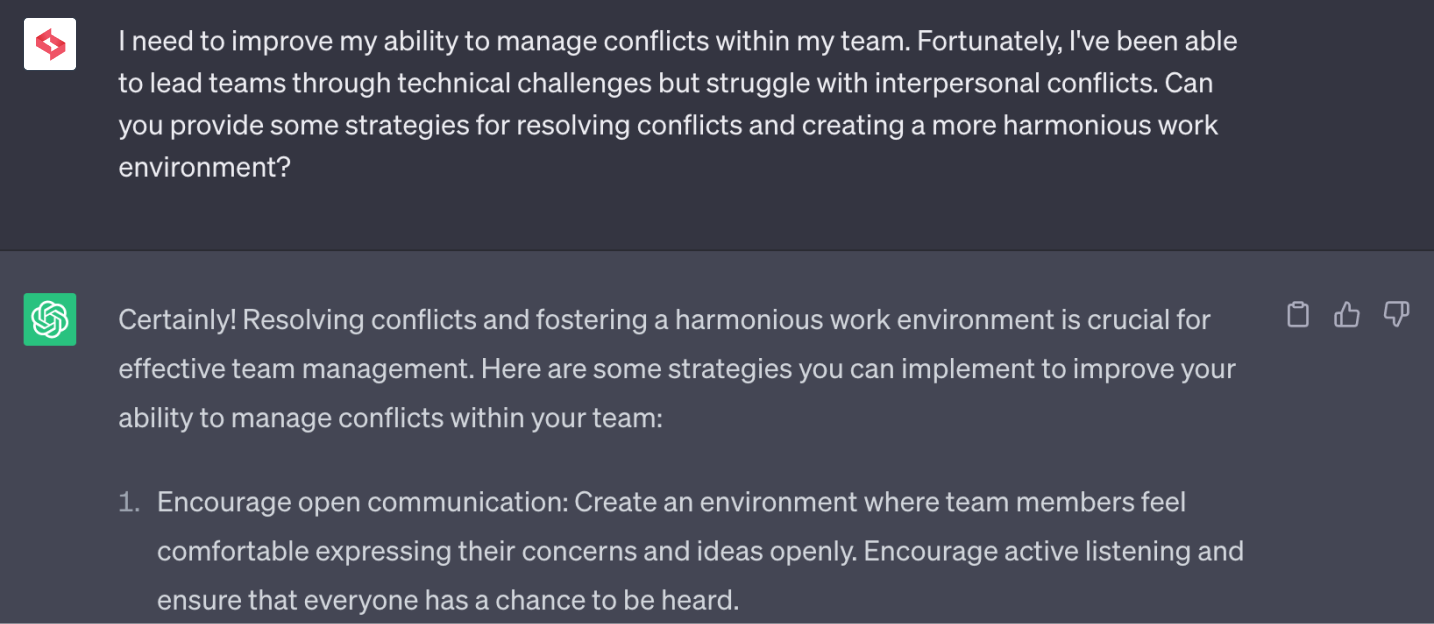Viewport: 1434px width, 624px height.
Task: Copy the response with the clipboard icon
Action: (1297, 315)
